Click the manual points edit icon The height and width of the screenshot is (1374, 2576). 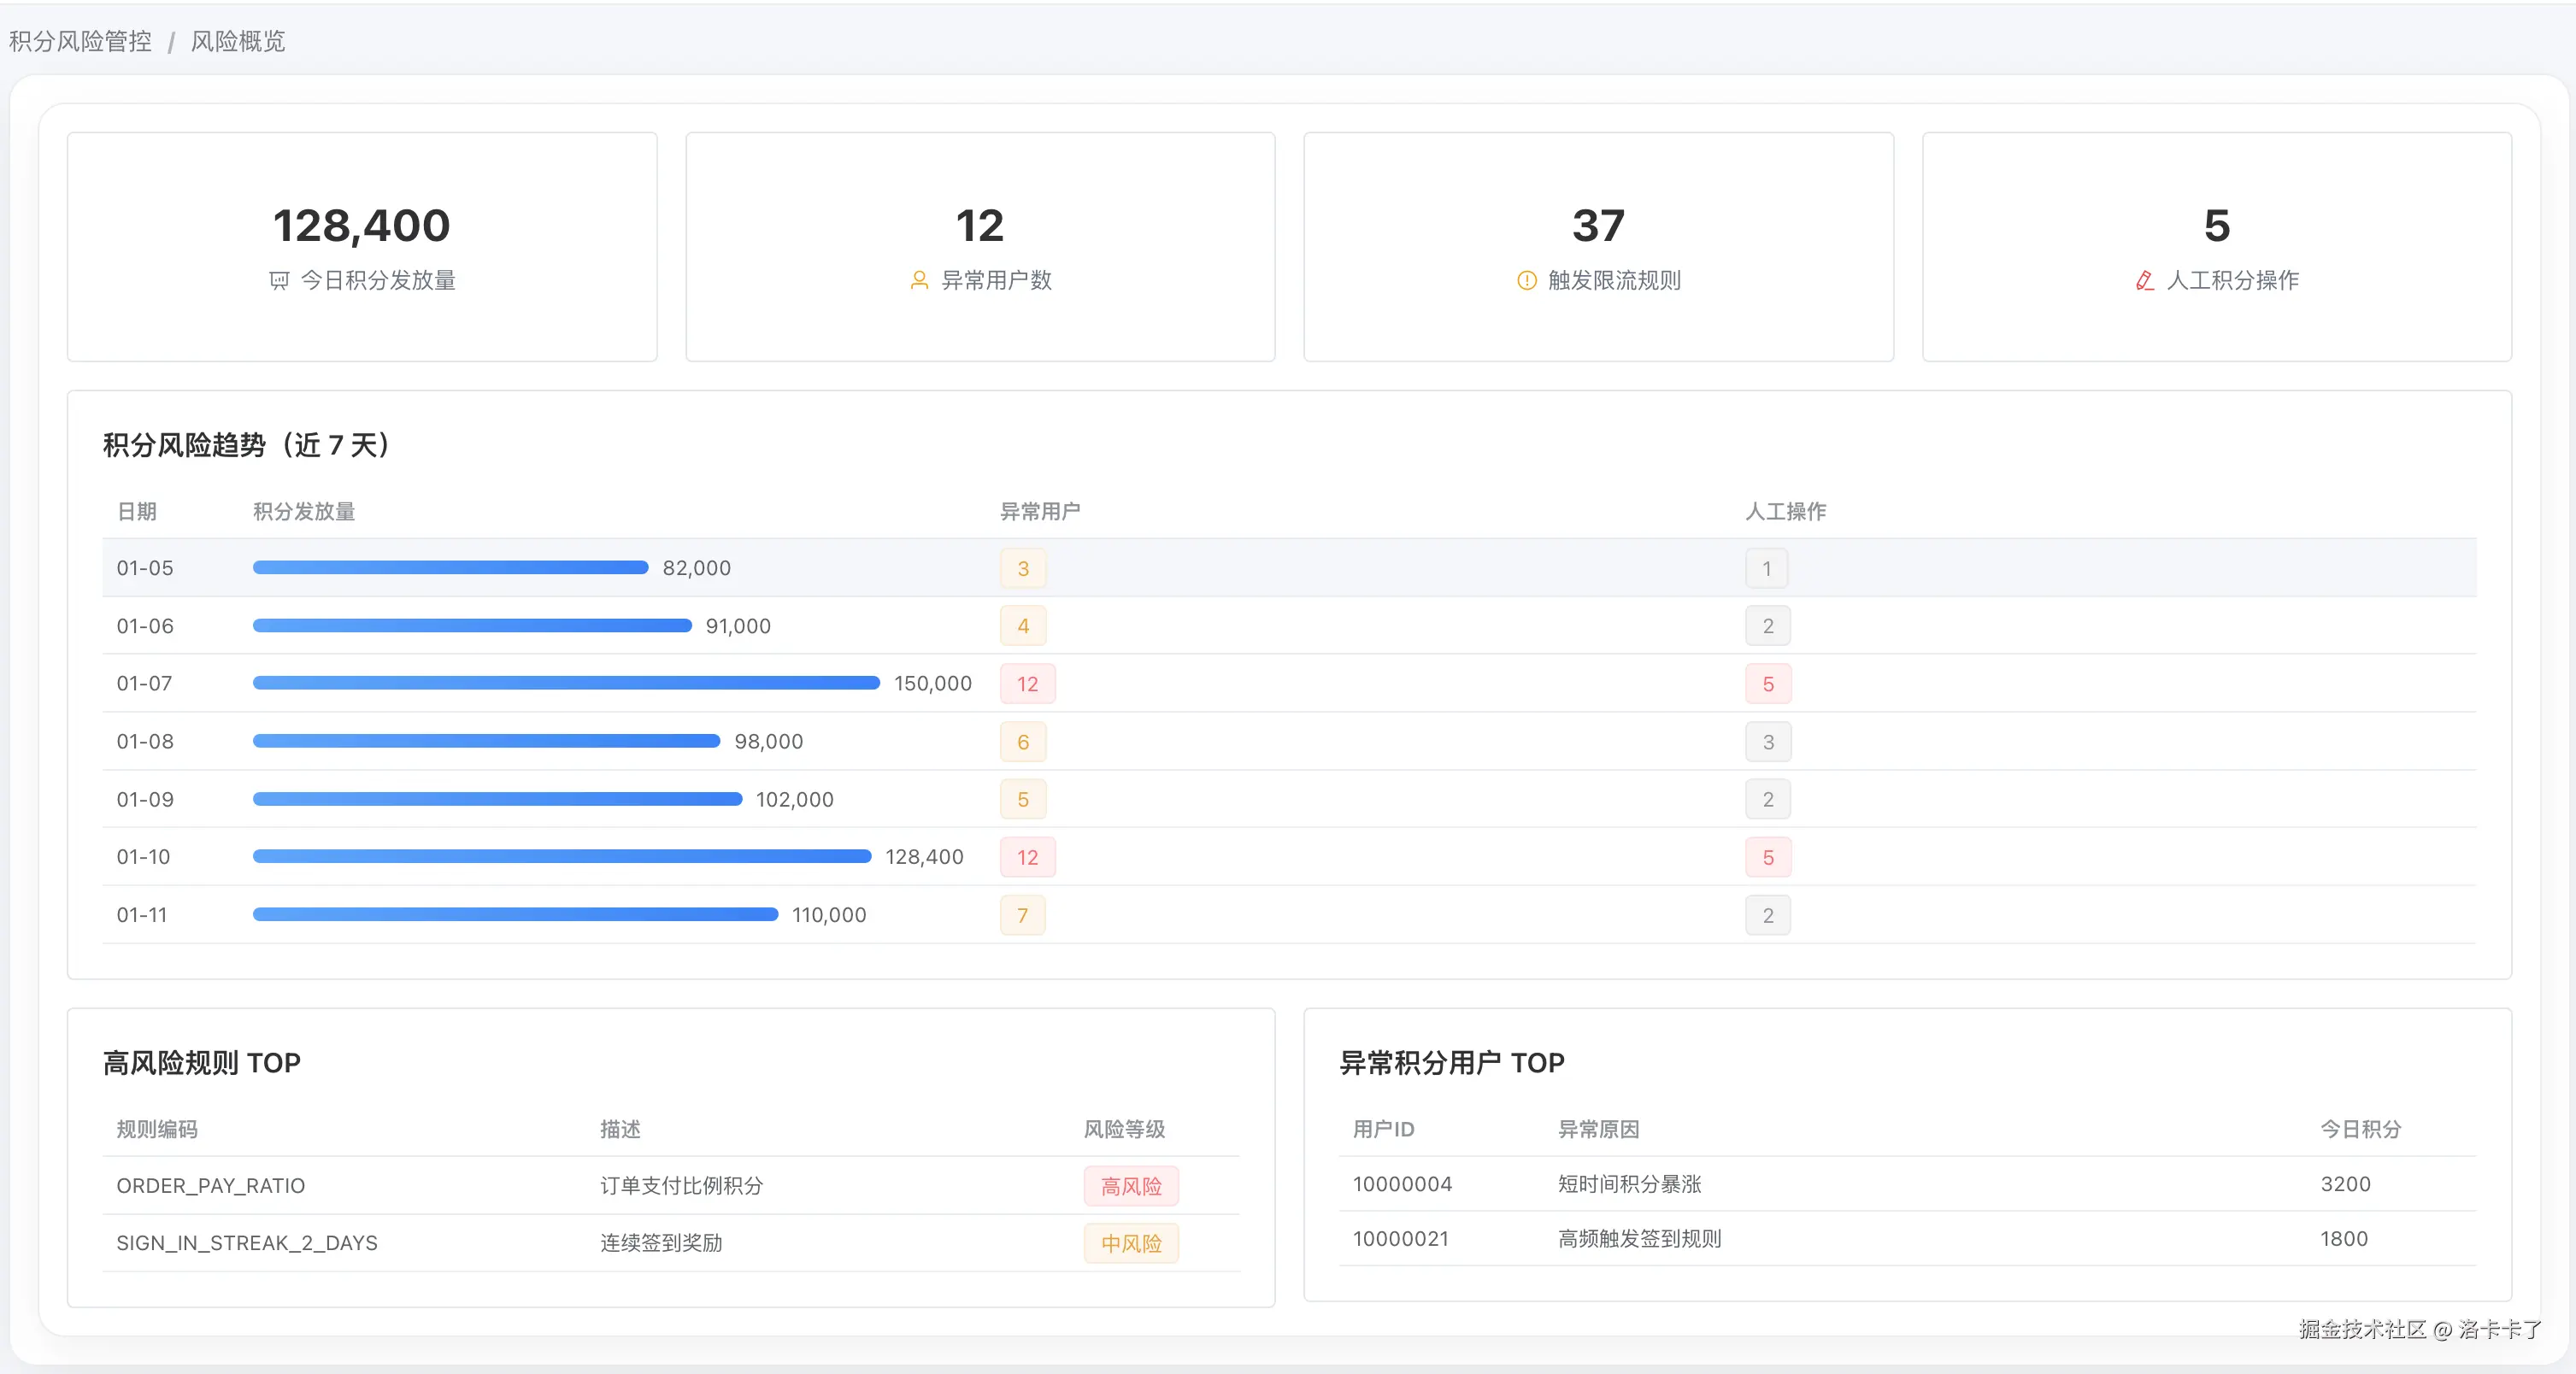point(2144,281)
